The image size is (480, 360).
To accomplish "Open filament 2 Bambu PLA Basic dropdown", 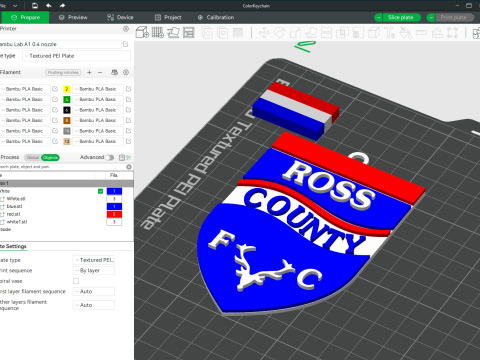I will click(x=98, y=89).
